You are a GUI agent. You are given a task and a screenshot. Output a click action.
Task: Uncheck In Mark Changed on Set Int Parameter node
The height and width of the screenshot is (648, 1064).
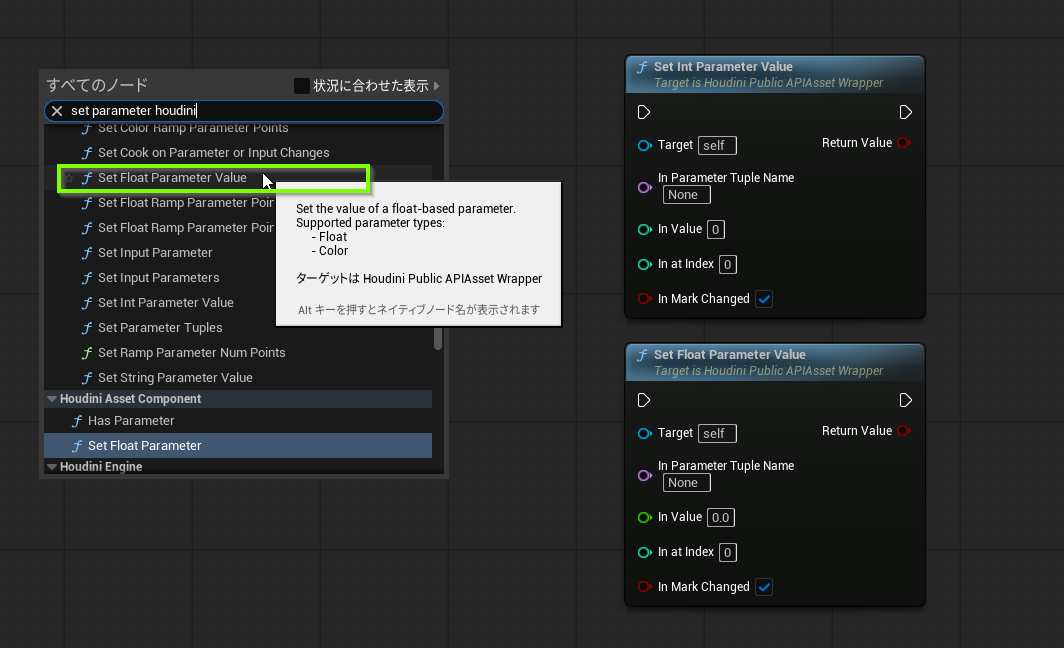[764, 299]
